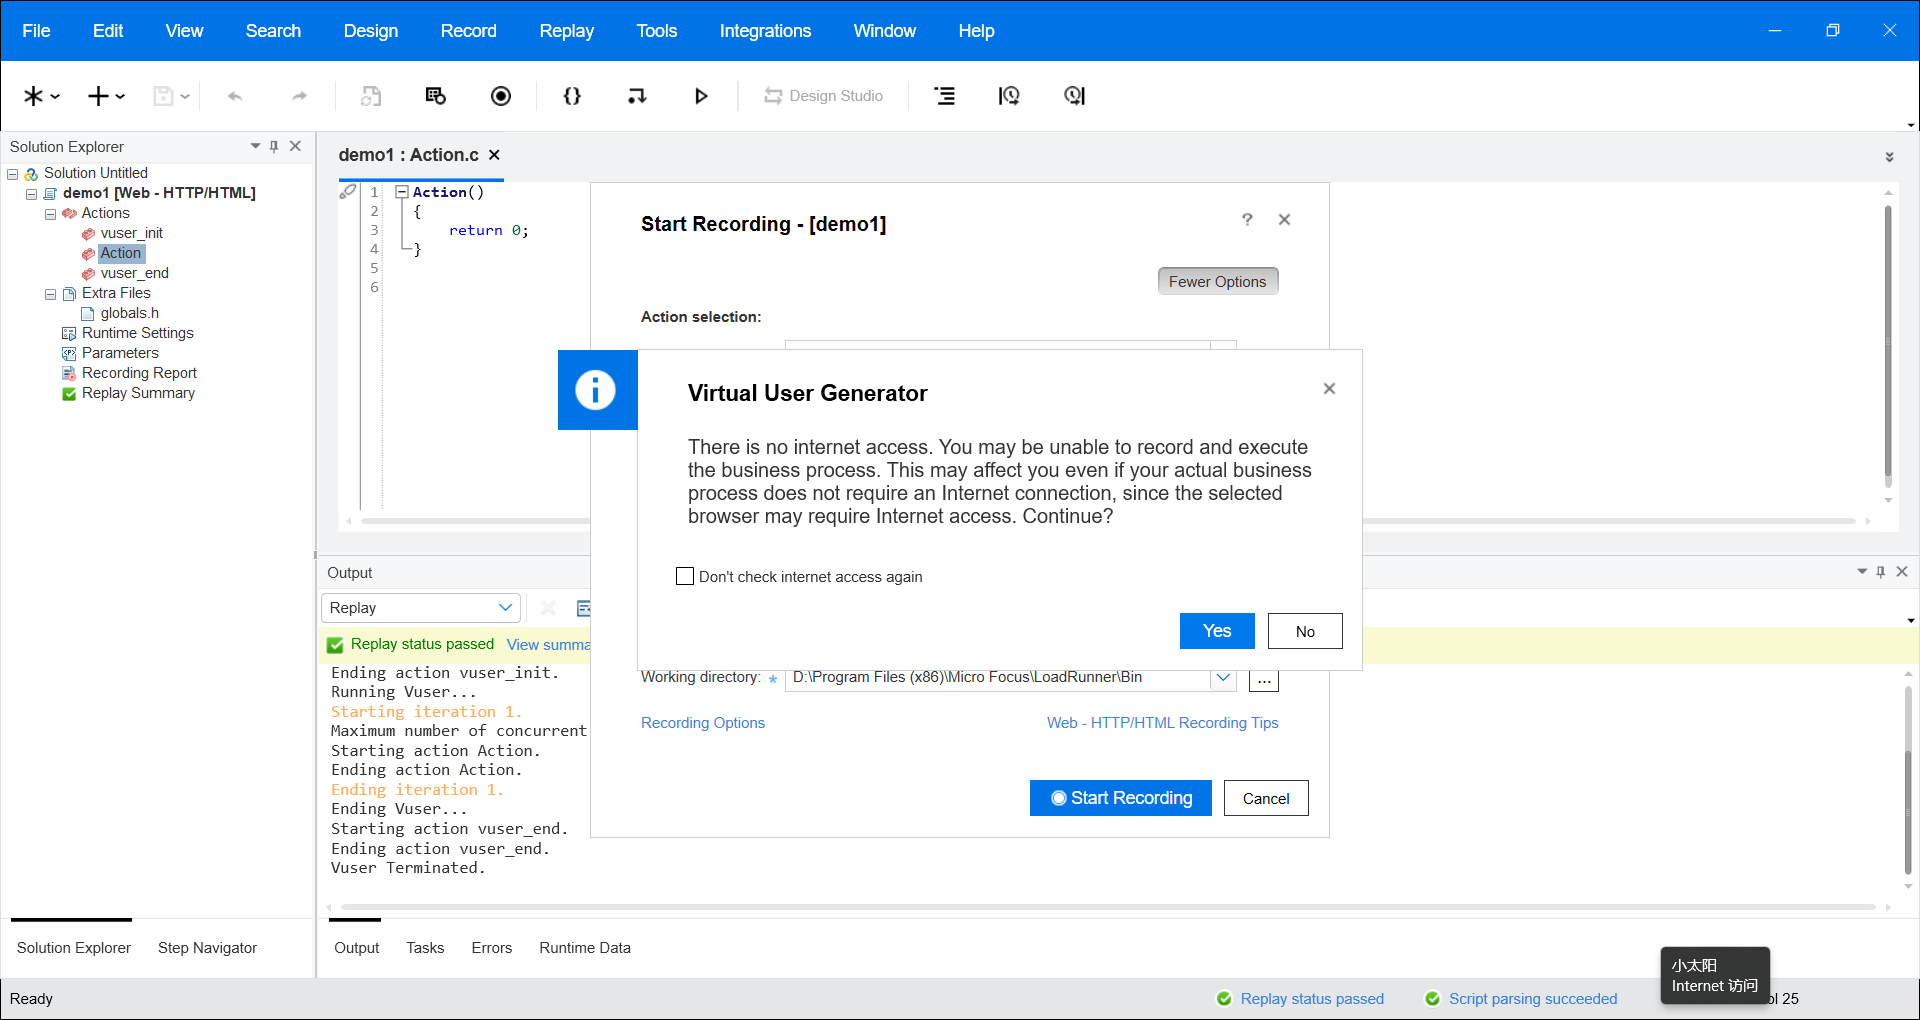Click the Help question mark in Start Recording

click(x=1247, y=219)
